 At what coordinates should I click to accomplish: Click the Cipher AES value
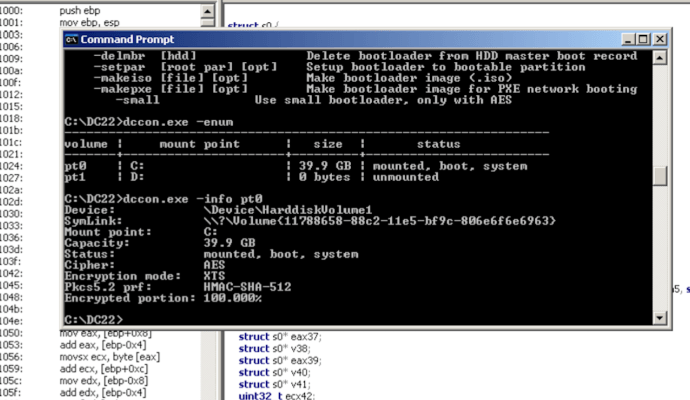click(214, 265)
